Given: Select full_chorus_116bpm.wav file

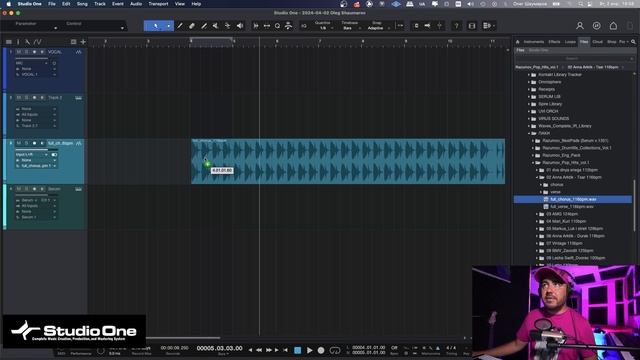Looking at the screenshot, I should point(573,200).
